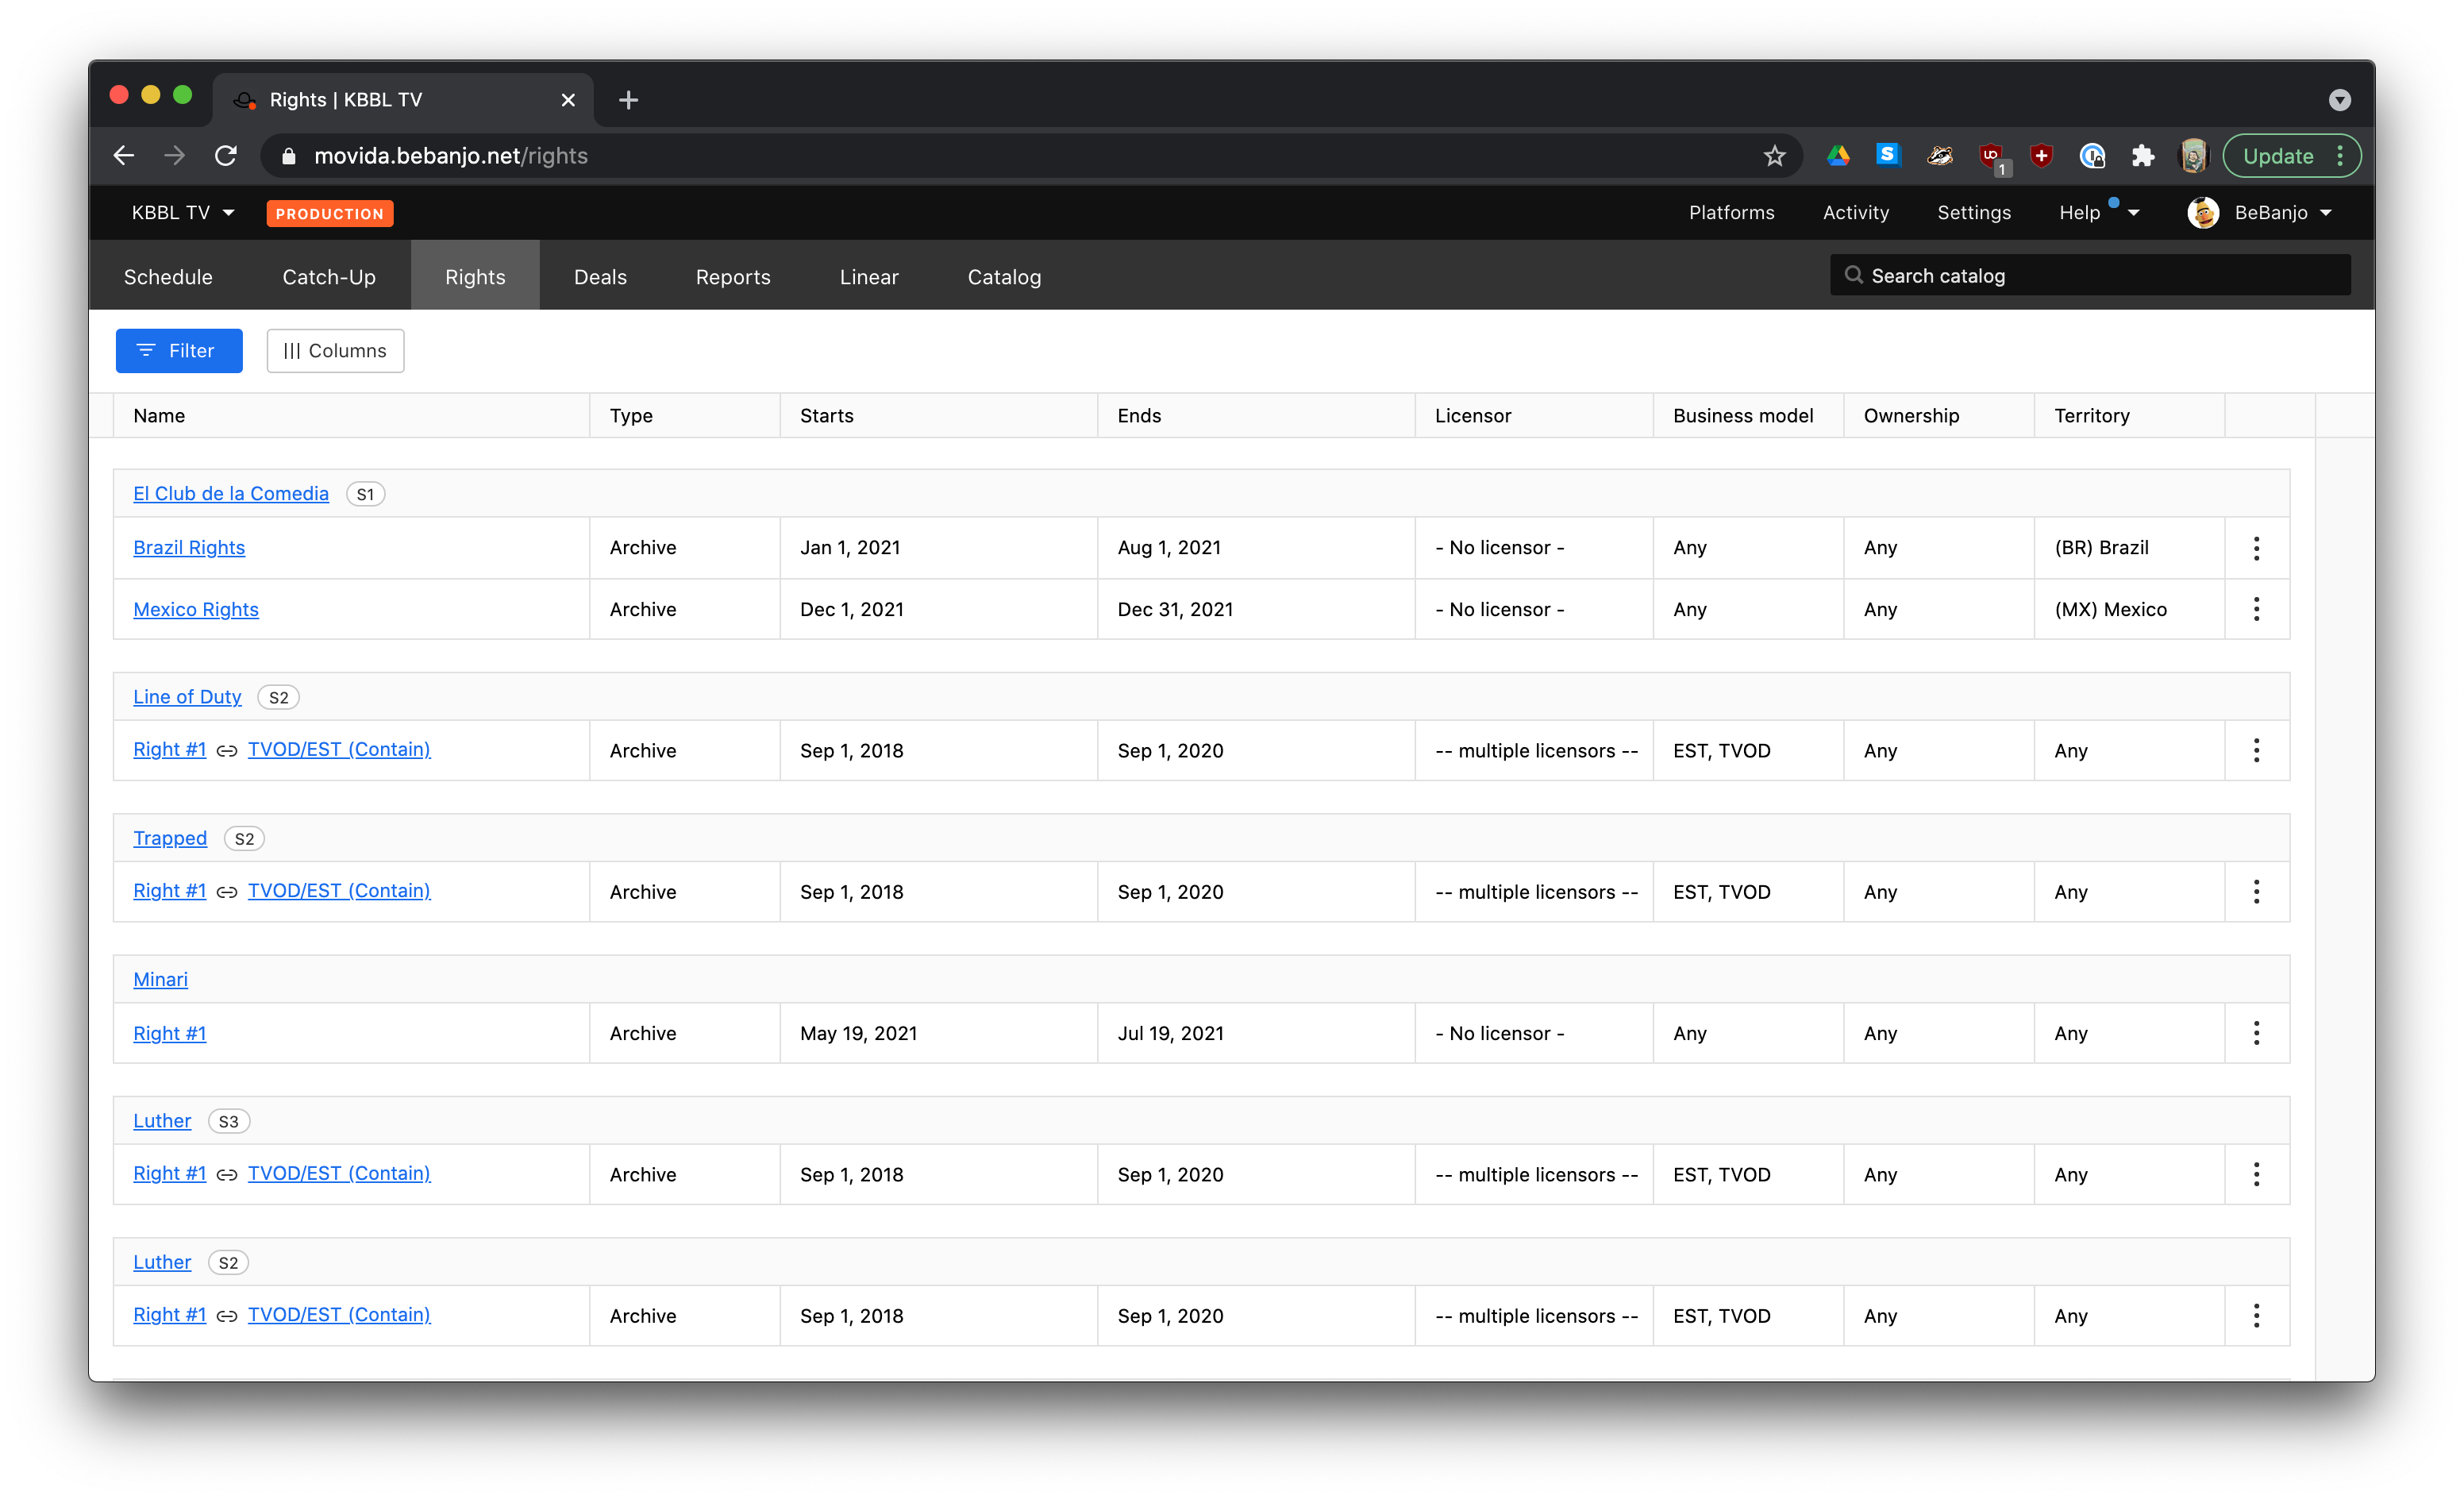Open the Linear tab
This screenshot has height=1499, width=2464.
869,277
